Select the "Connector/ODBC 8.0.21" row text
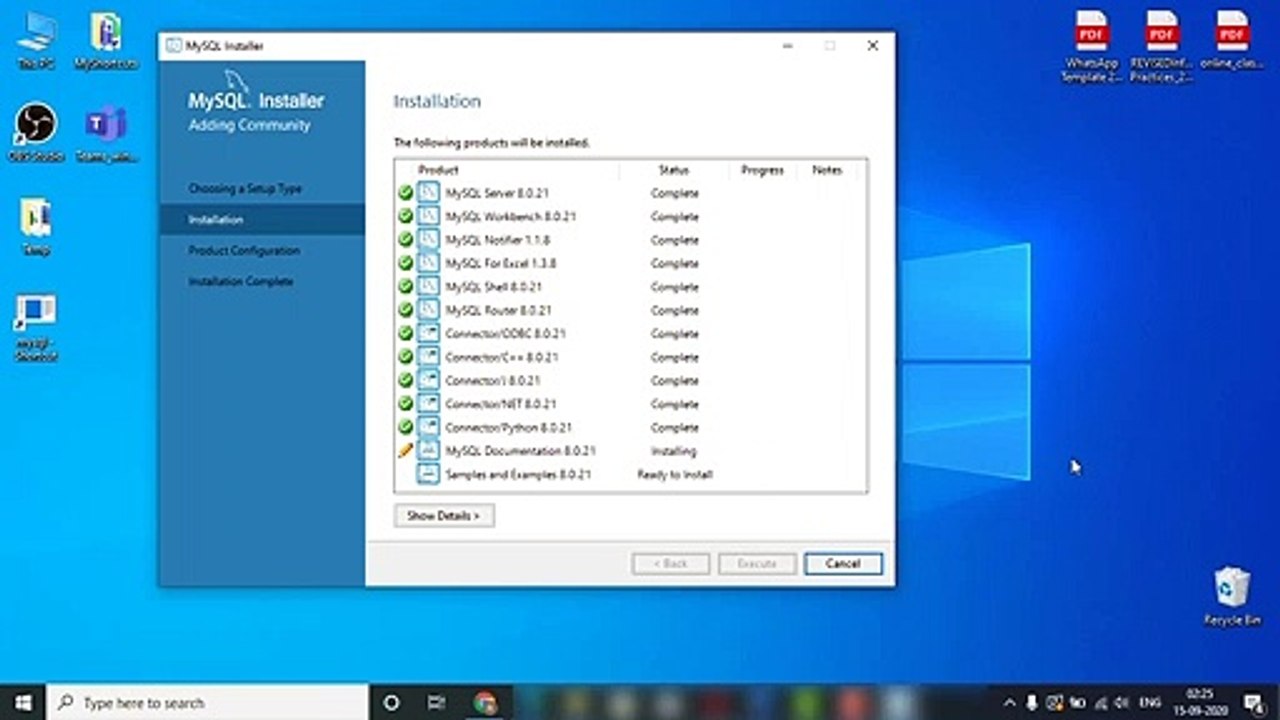The image size is (1280, 720). point(506,333)
